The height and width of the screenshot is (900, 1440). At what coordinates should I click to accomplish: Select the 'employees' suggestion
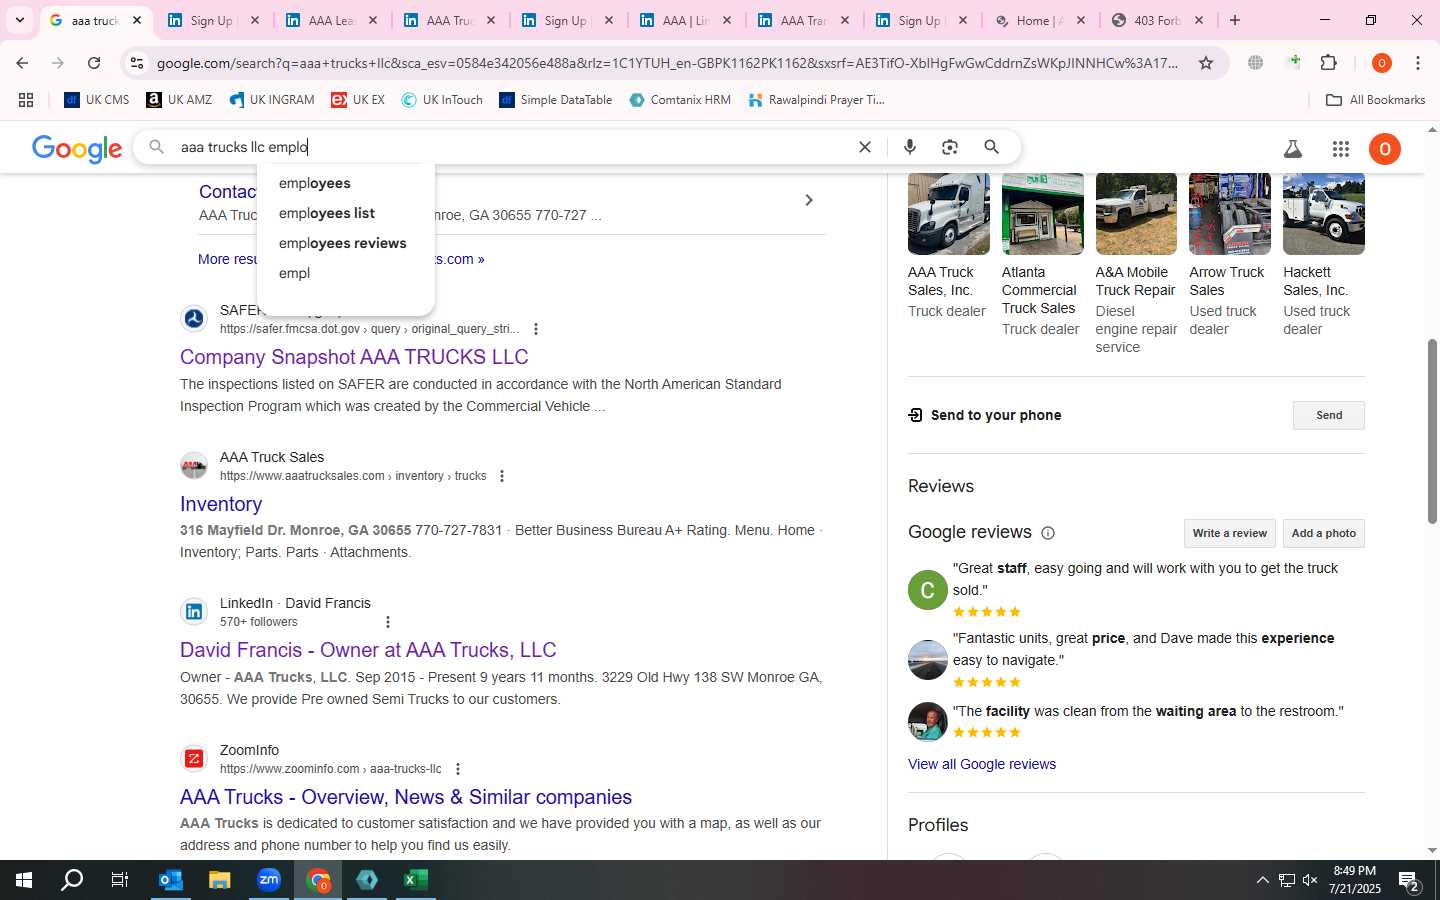[x=345, y=183]
